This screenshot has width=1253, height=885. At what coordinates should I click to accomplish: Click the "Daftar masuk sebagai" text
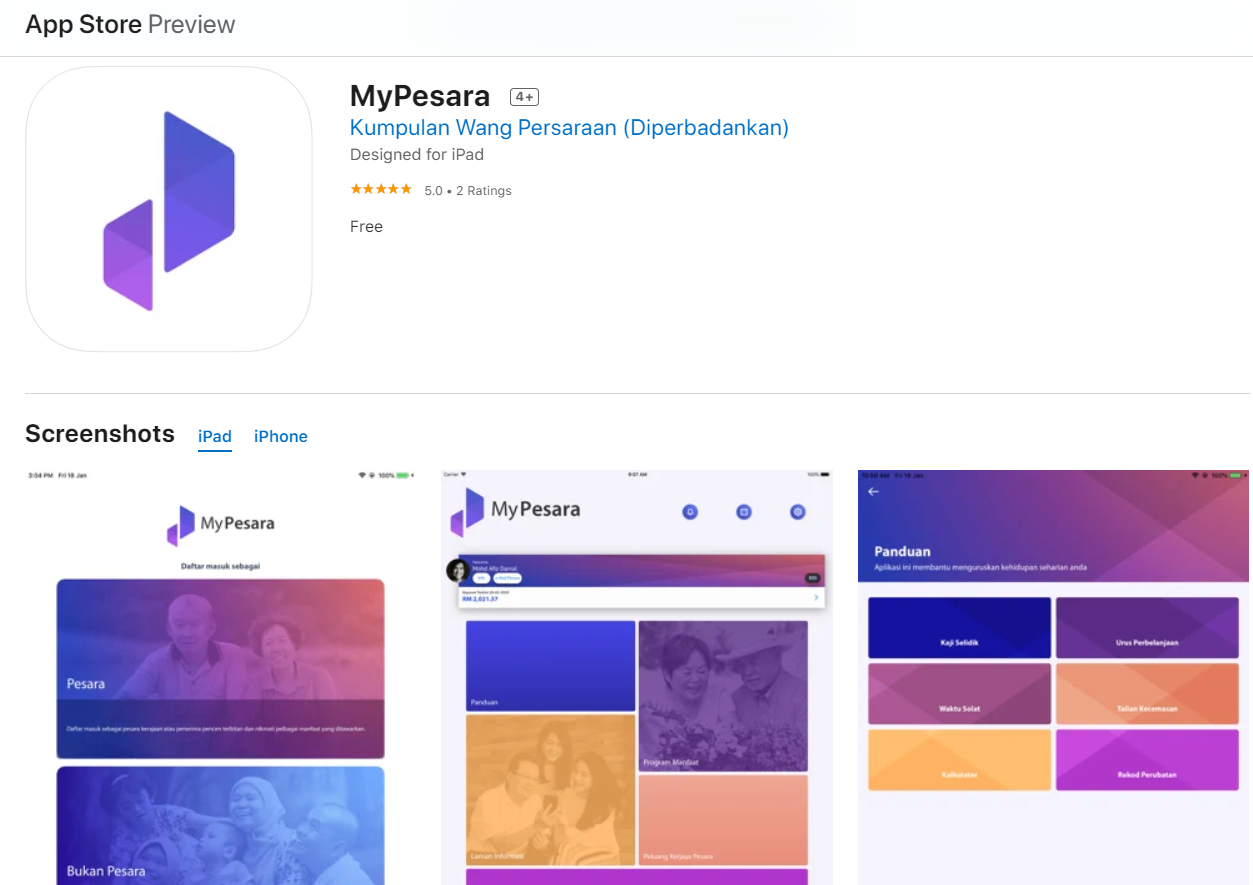pyautogui.click(x=220, y=566)
